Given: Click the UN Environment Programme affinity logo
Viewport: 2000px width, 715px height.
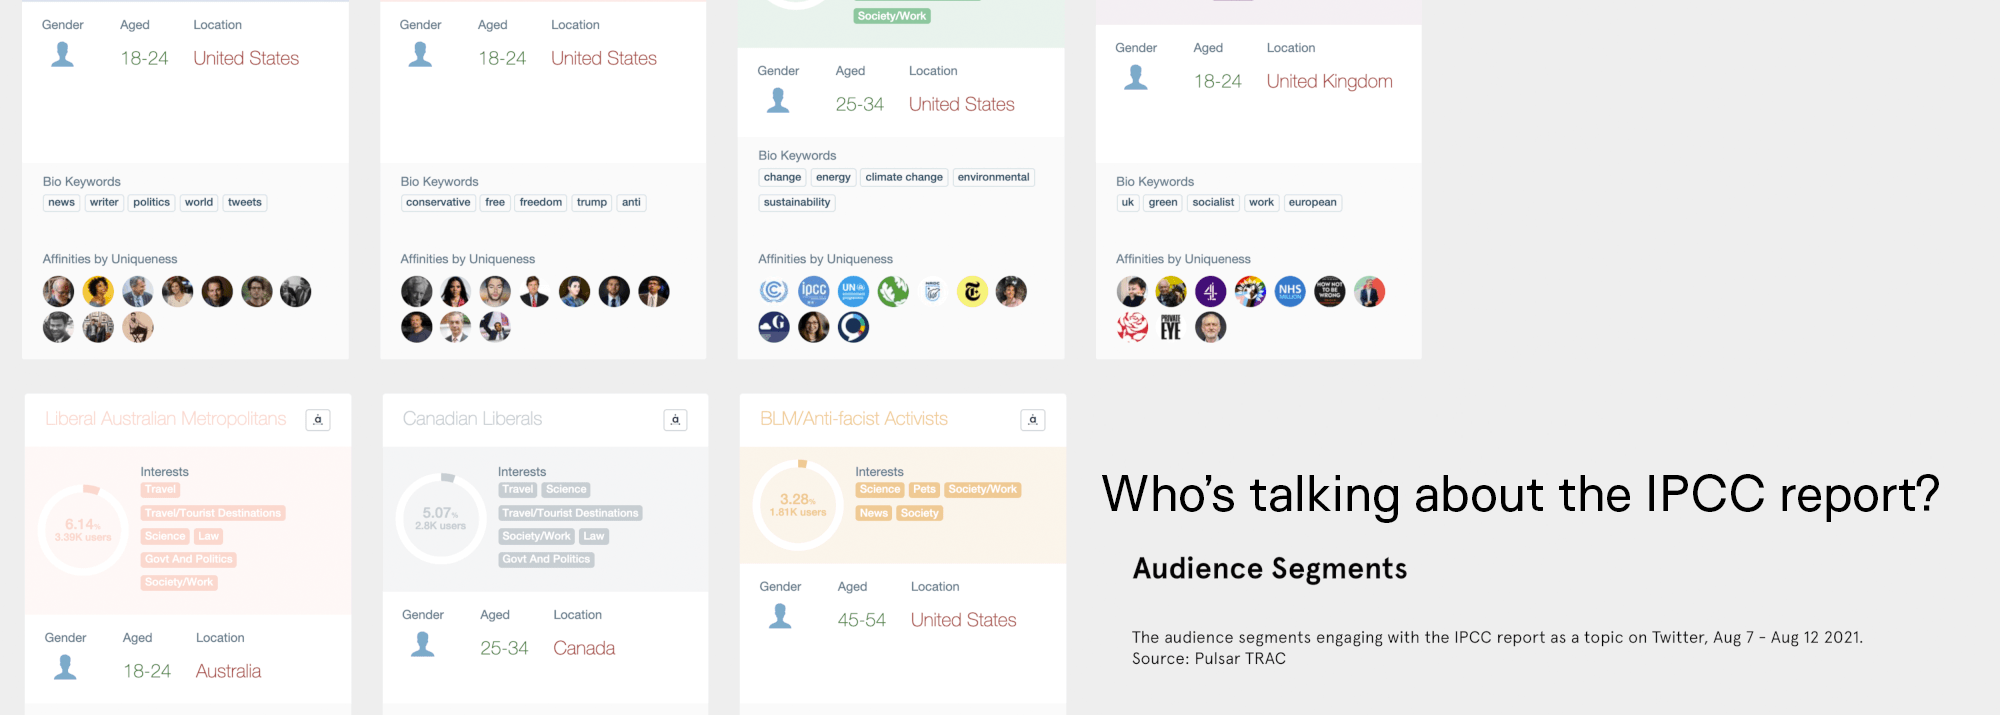Looking at the screenshot, I should click(853, 291).
